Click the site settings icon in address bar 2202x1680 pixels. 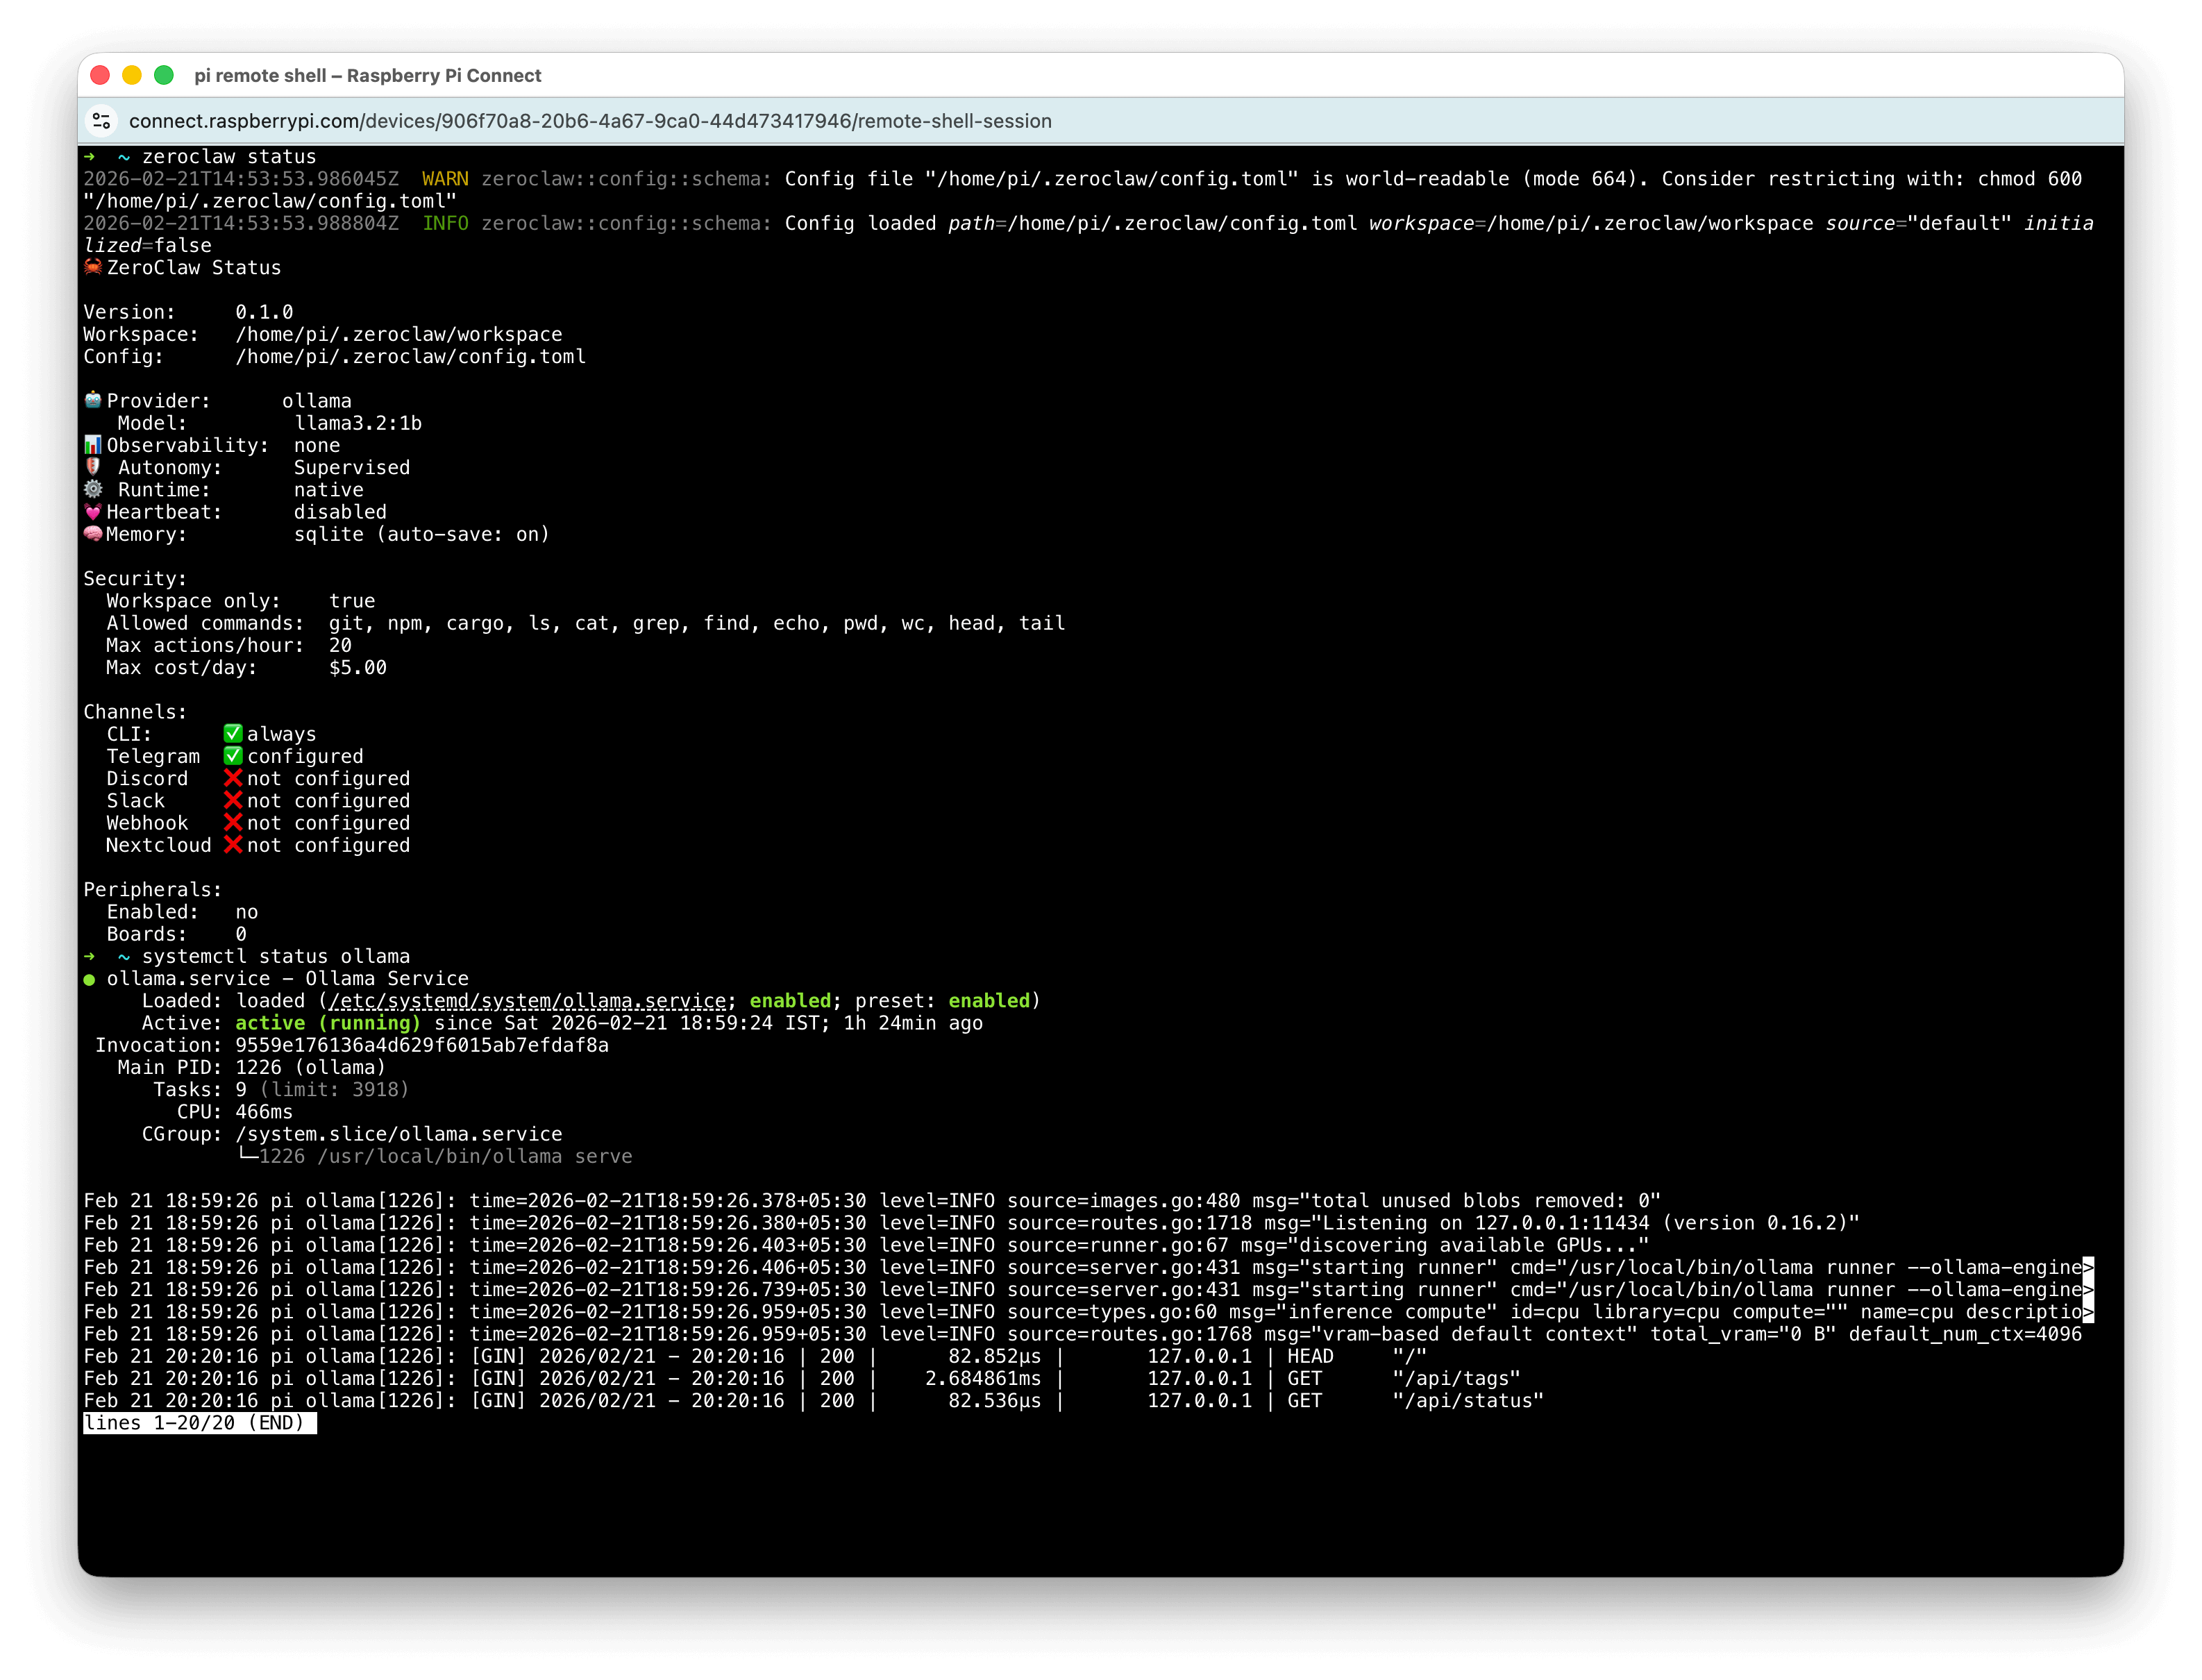tap(101, 121)
